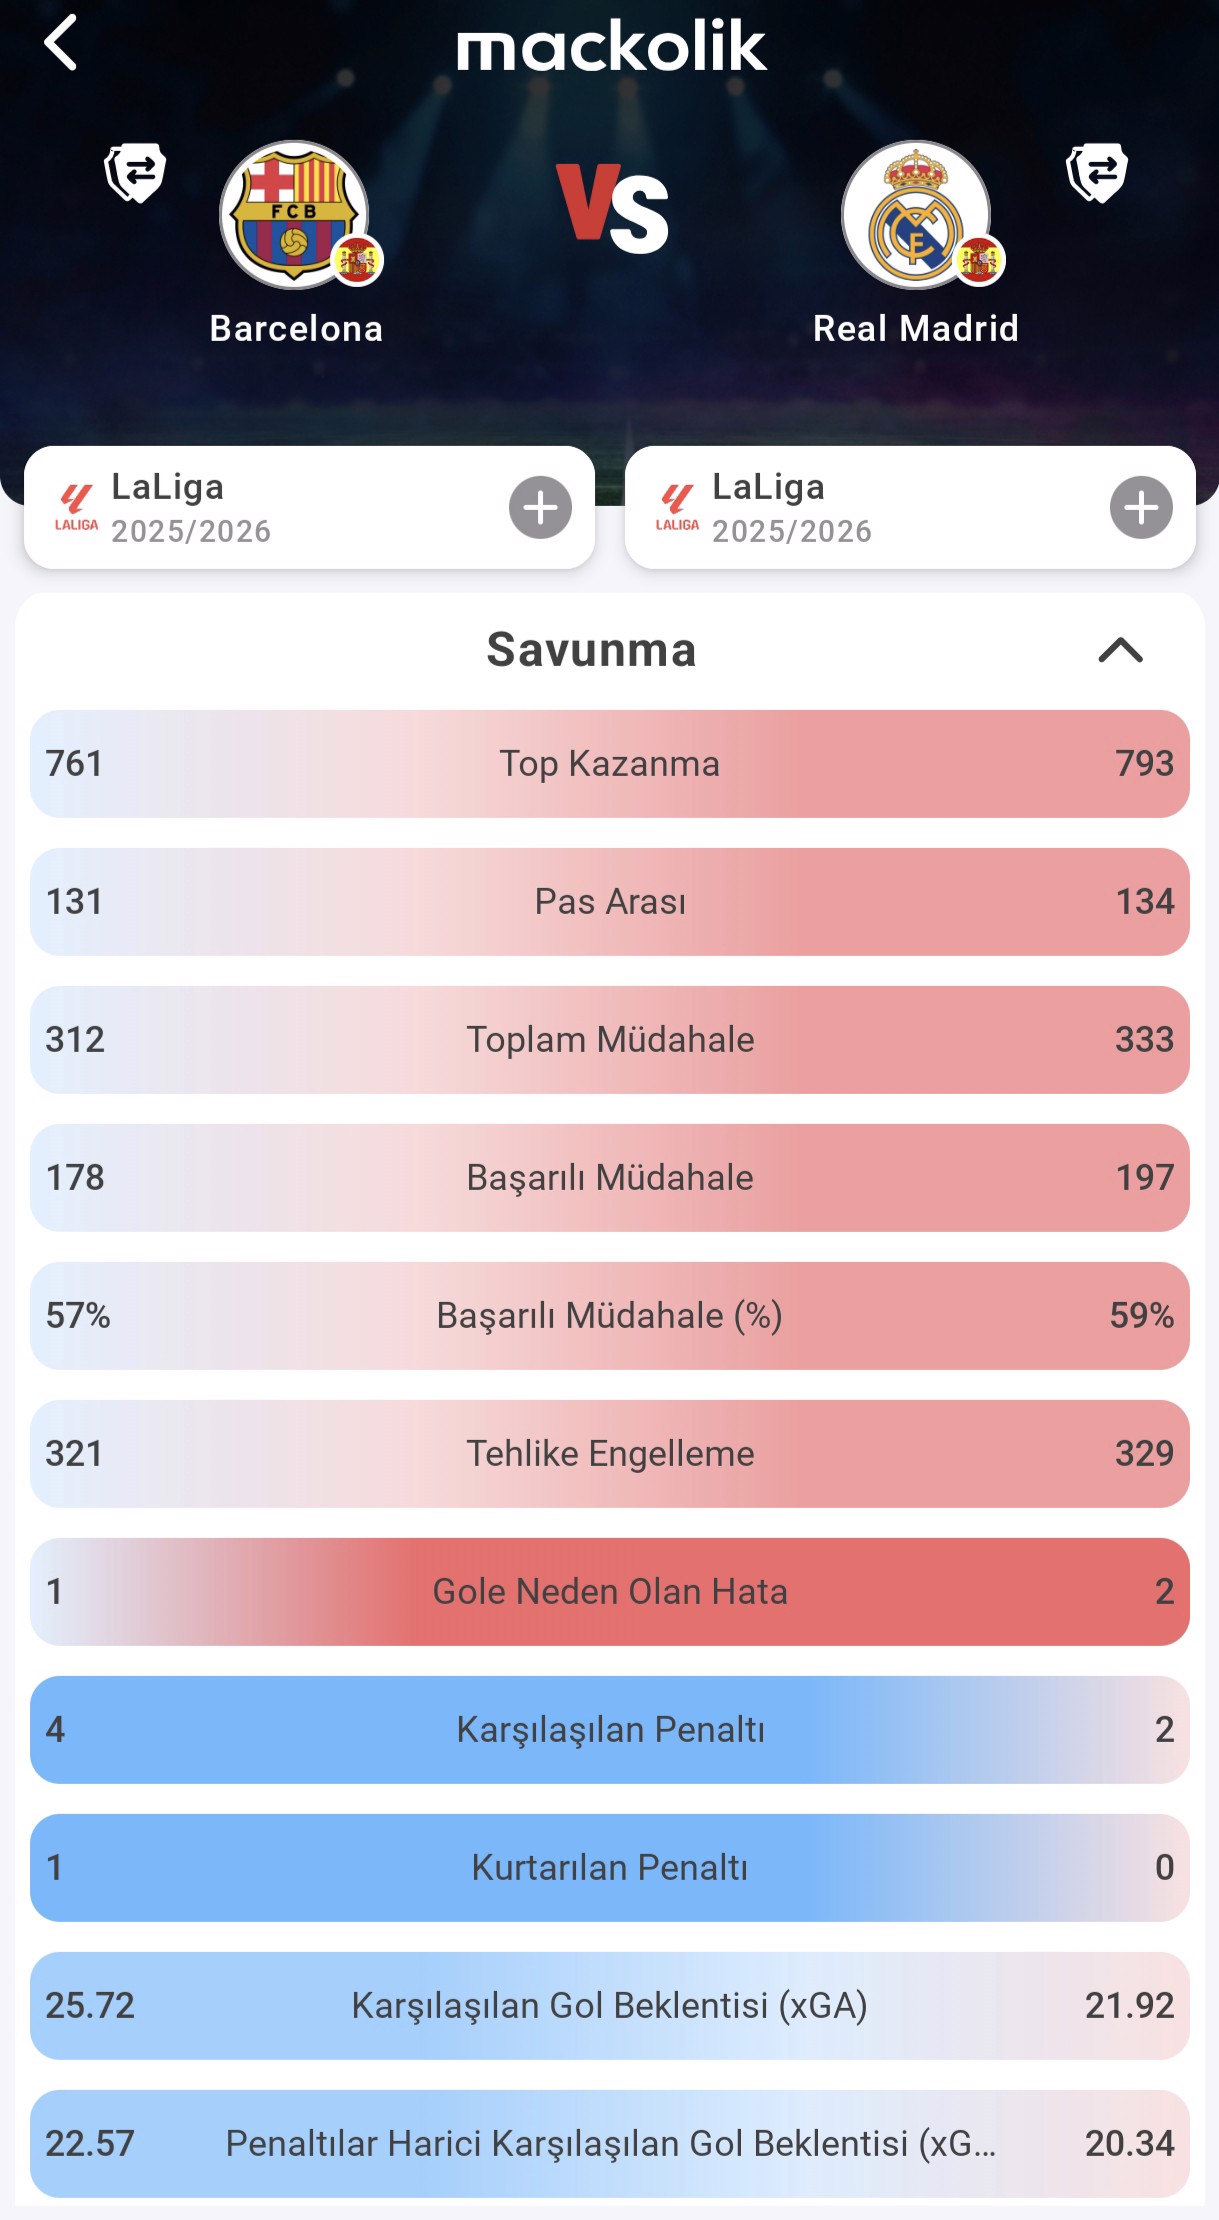The width and height of the screenshot is (1219, 2220).
Task: Open Real Madrid's LaLiga 2025/2026 season selector
Action: 909,508
